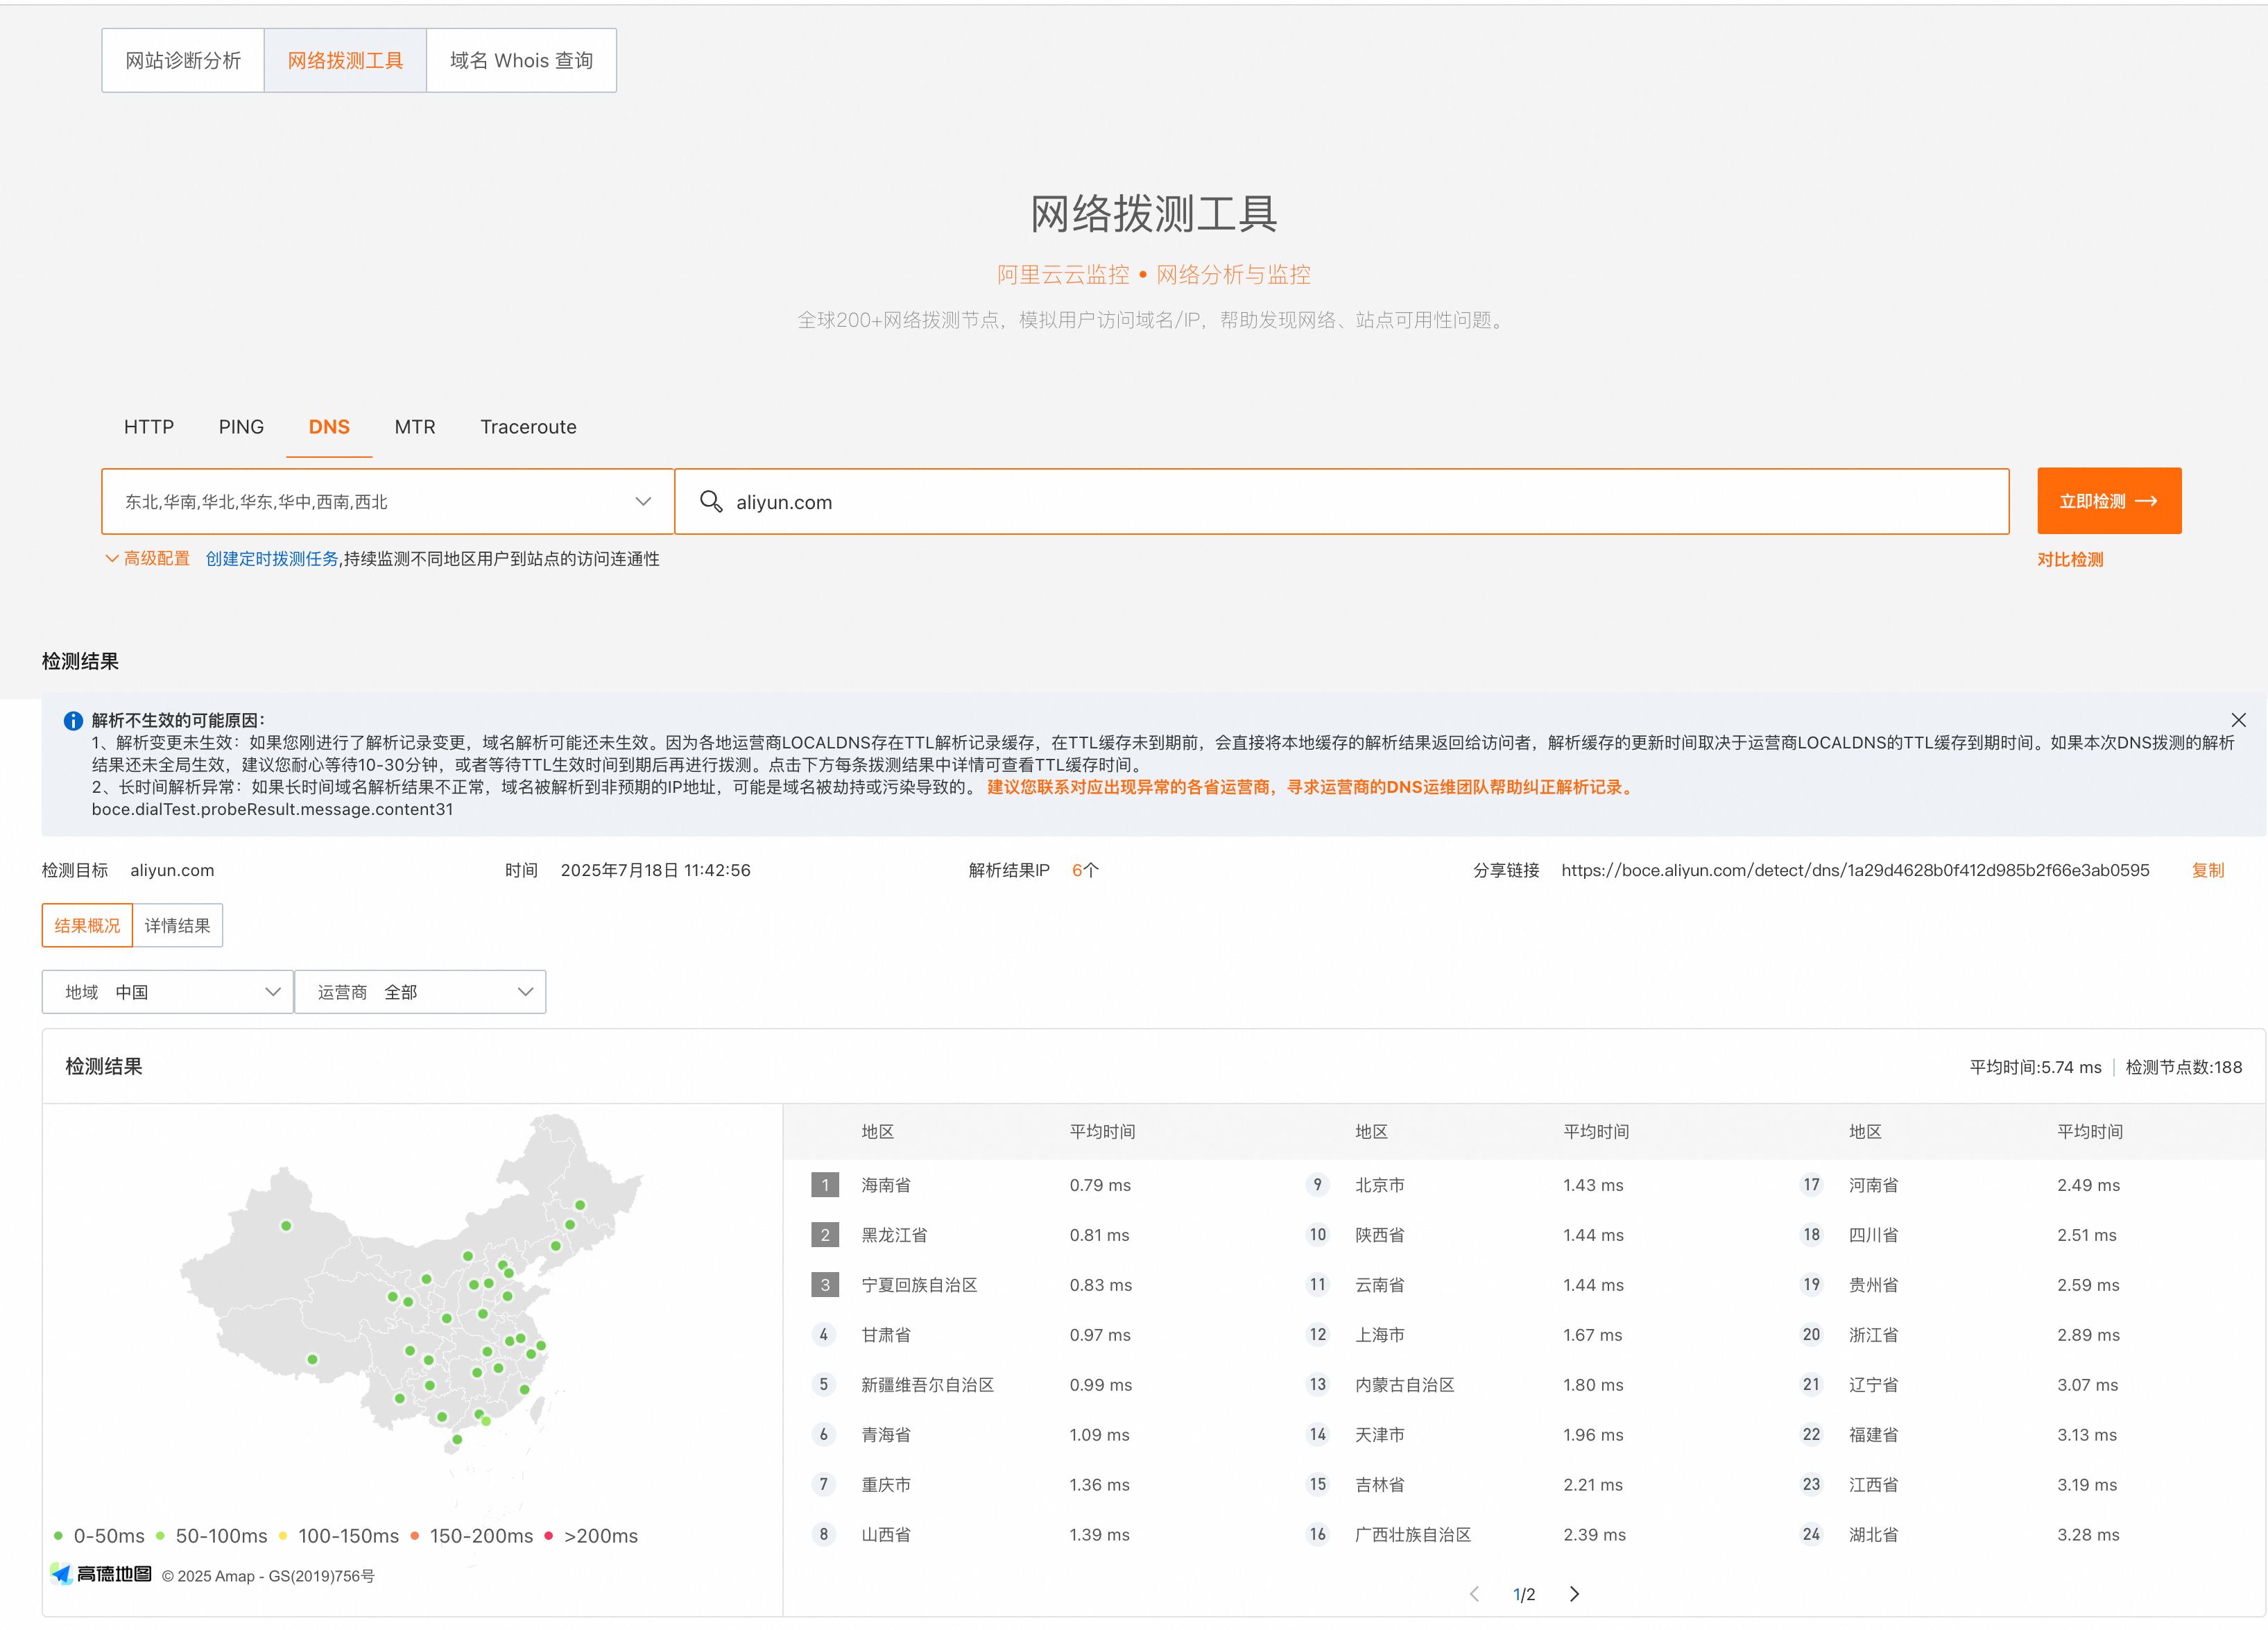Select the 网络拨测工具 tab

pyautogui.click(x=345, y=60)
